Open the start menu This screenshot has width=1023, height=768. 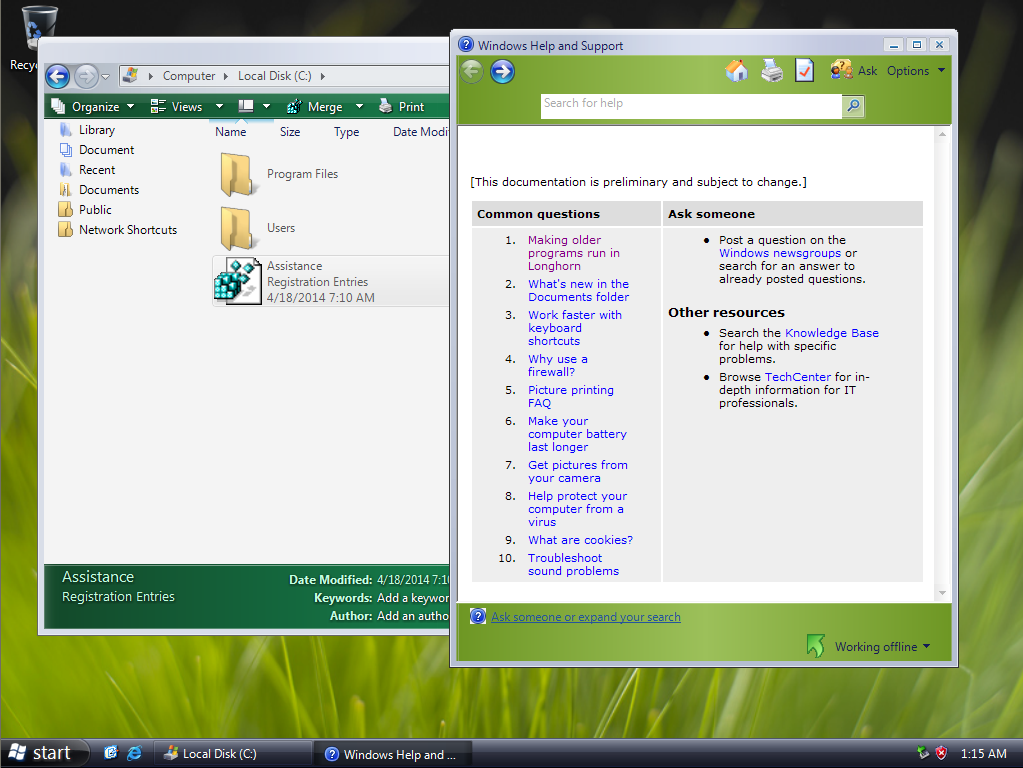click(43, 753)
